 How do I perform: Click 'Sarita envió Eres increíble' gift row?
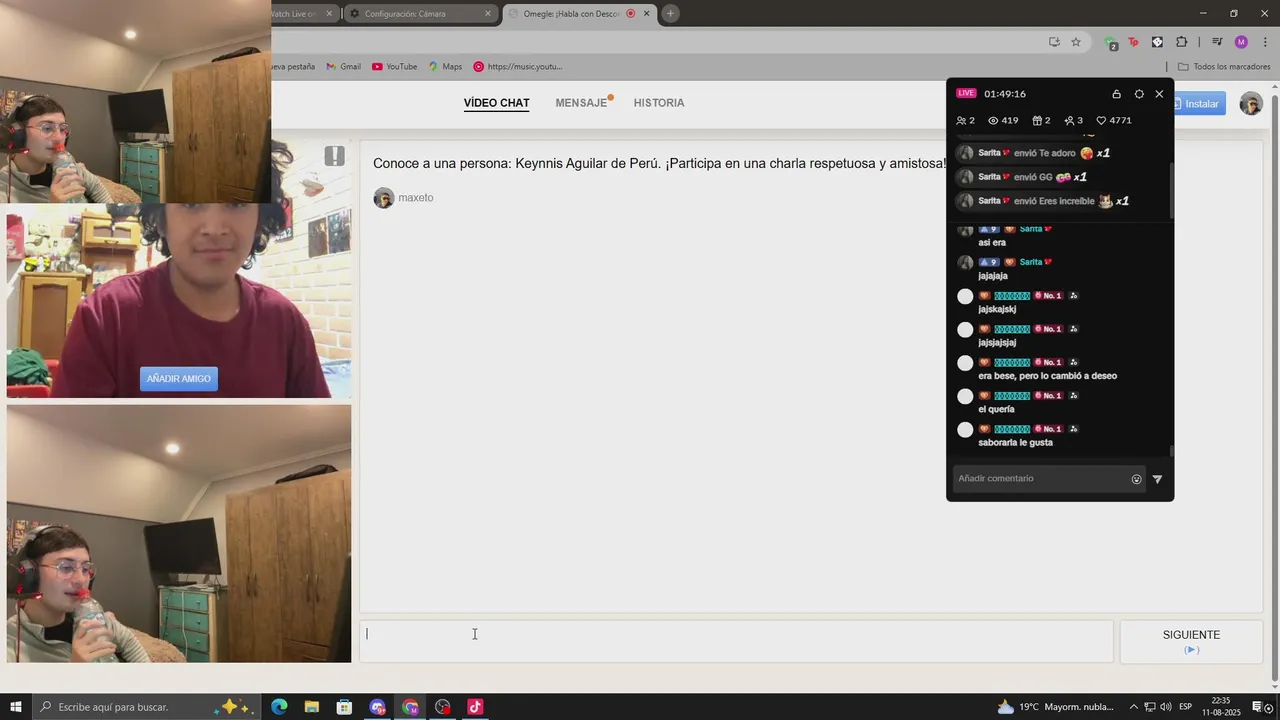(1043, 201)
